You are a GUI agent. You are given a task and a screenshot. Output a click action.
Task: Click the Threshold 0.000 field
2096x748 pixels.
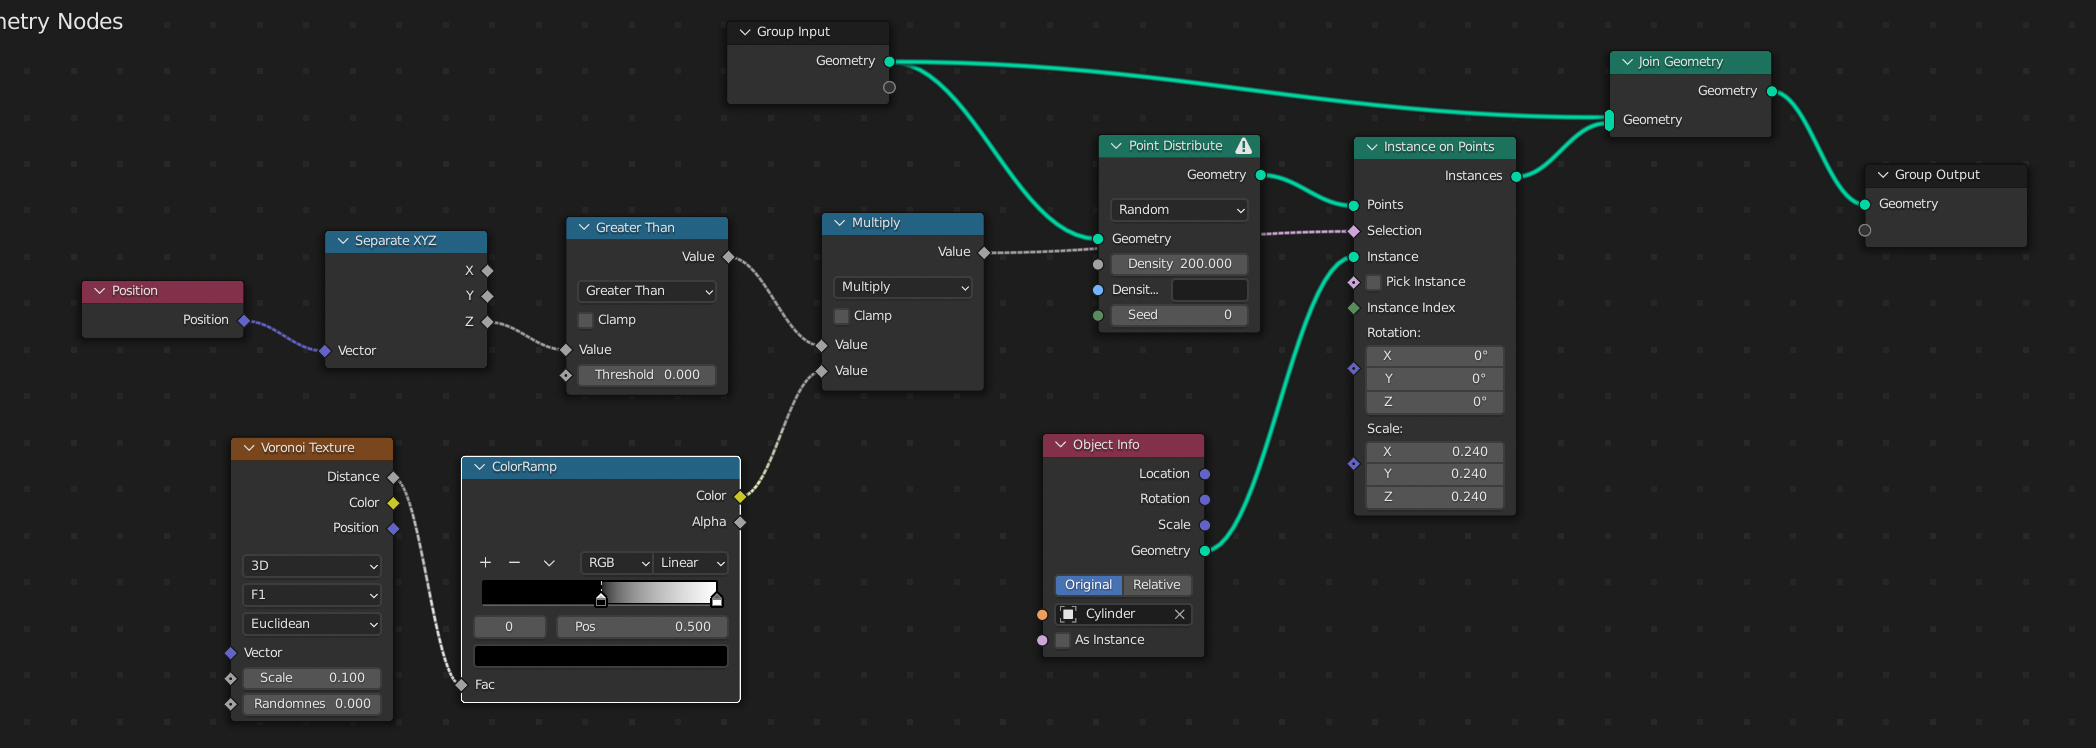647,375
